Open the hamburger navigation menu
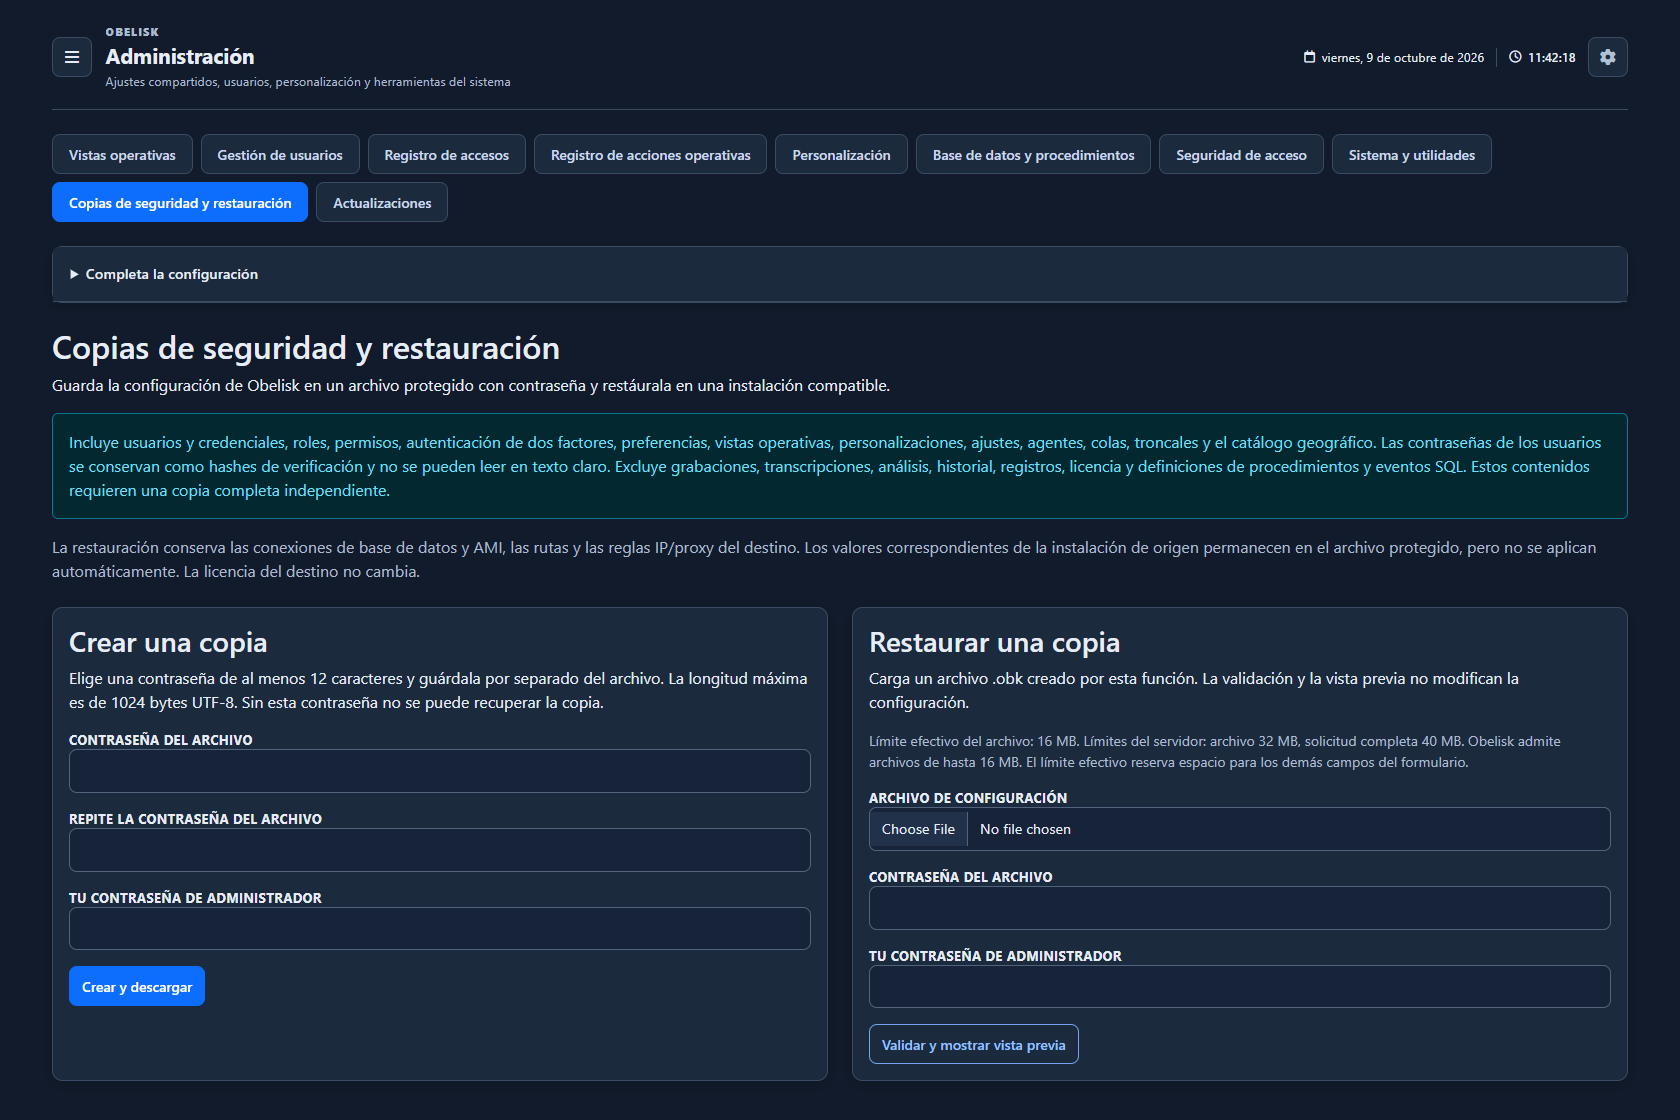1680x1120 pixels. click(72, 57)
